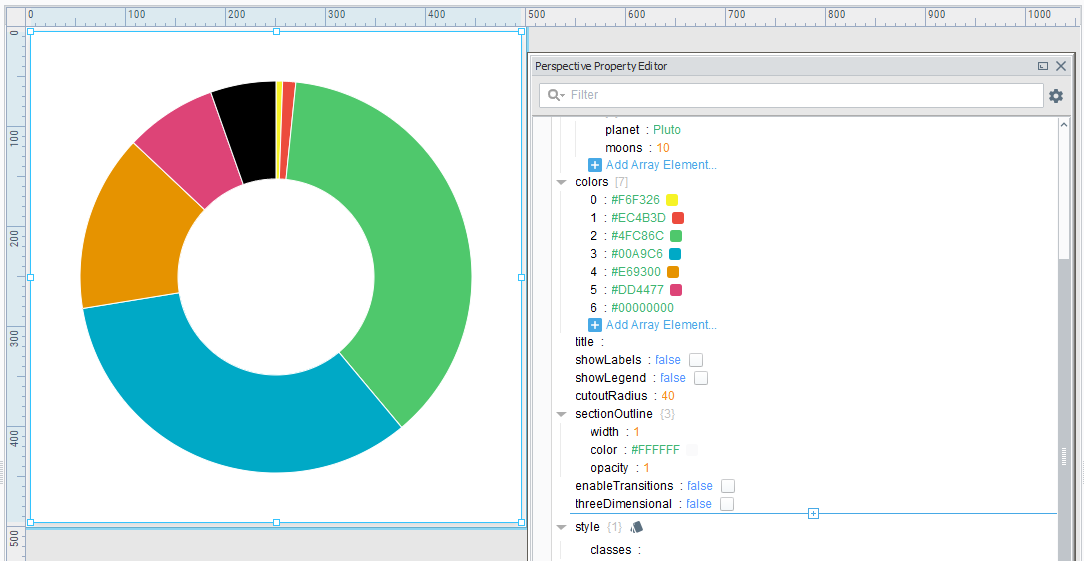Collapse the sectionOutline object

(561, 414)
